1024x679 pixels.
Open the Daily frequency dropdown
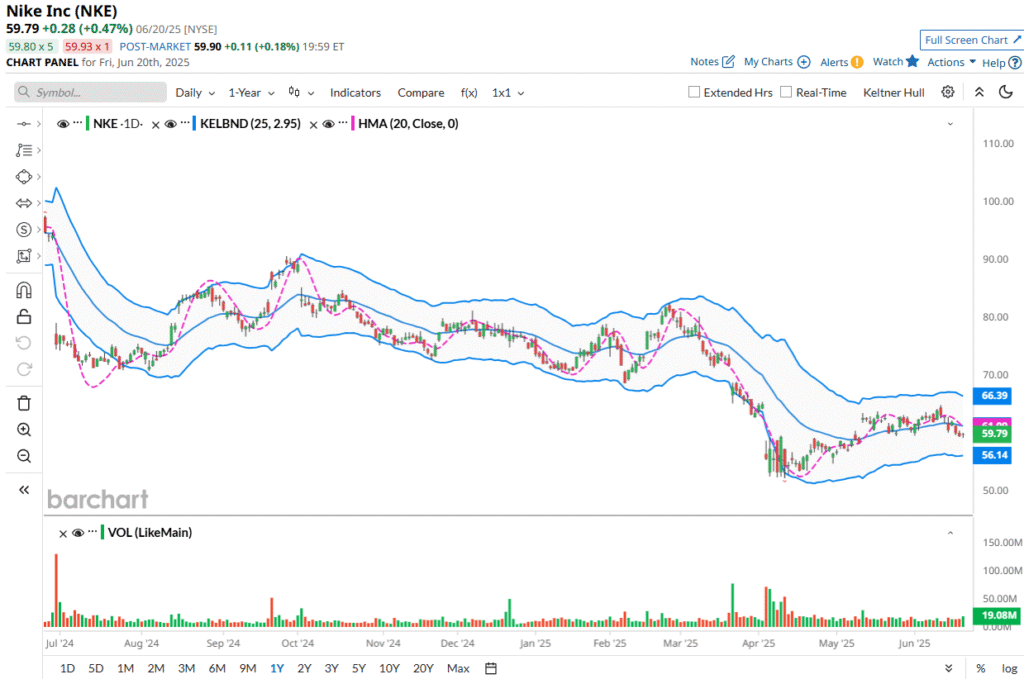195,92
